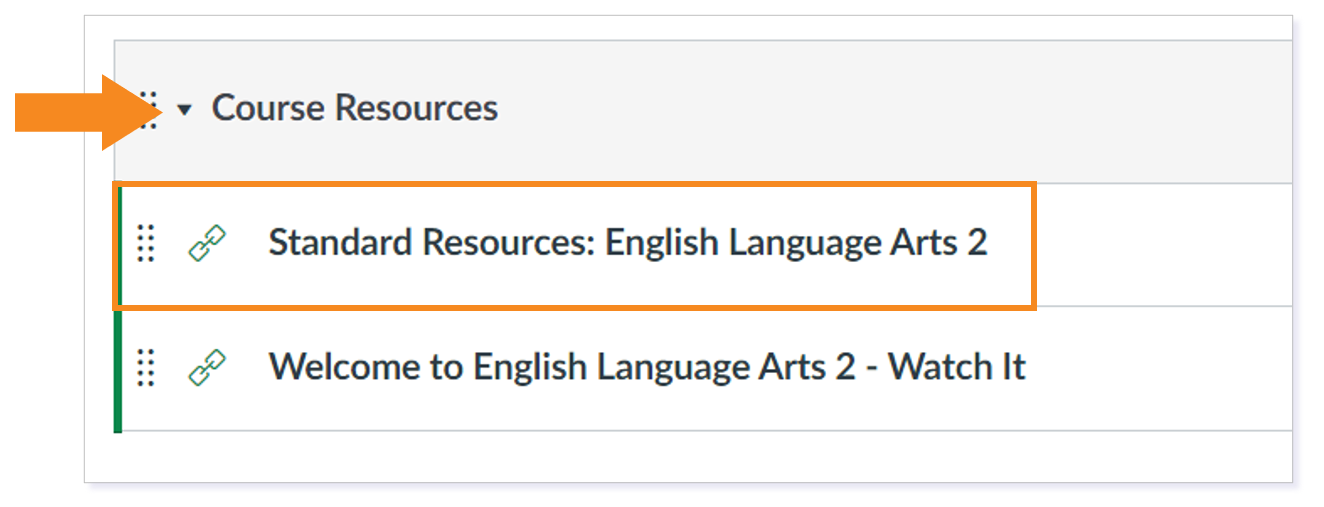Click drag handle beside Standard Resources item
The width and height of the screenshot is (1324, 507).
click(x=146, y=243)
